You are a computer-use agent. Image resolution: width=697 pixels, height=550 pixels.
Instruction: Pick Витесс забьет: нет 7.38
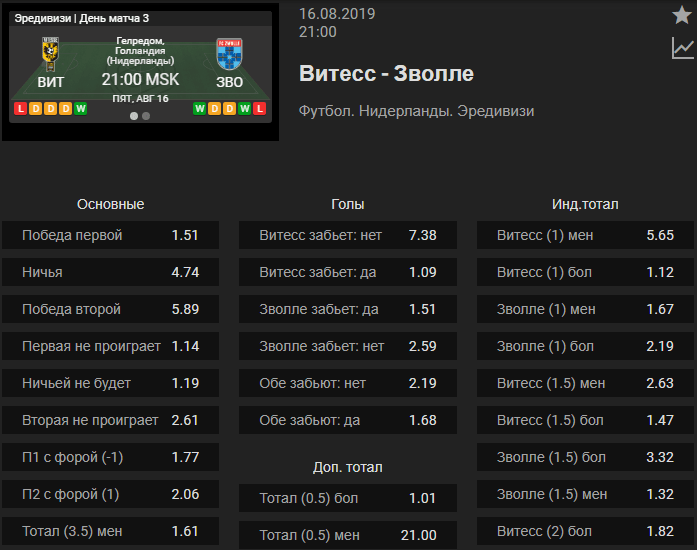[348, 235]
